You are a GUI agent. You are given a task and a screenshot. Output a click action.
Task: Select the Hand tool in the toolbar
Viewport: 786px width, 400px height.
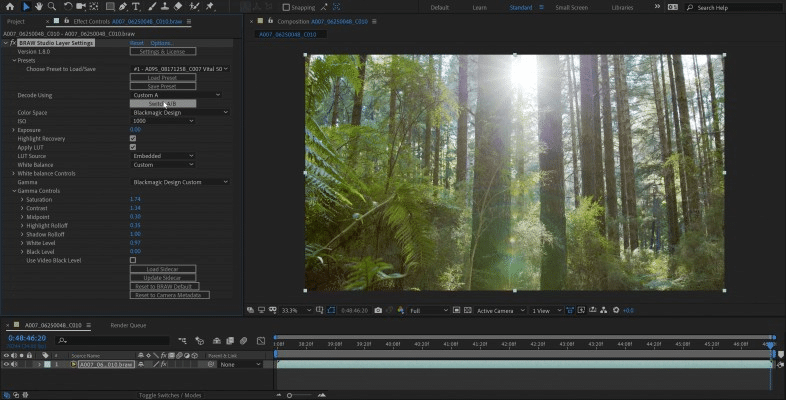[38, 7]
